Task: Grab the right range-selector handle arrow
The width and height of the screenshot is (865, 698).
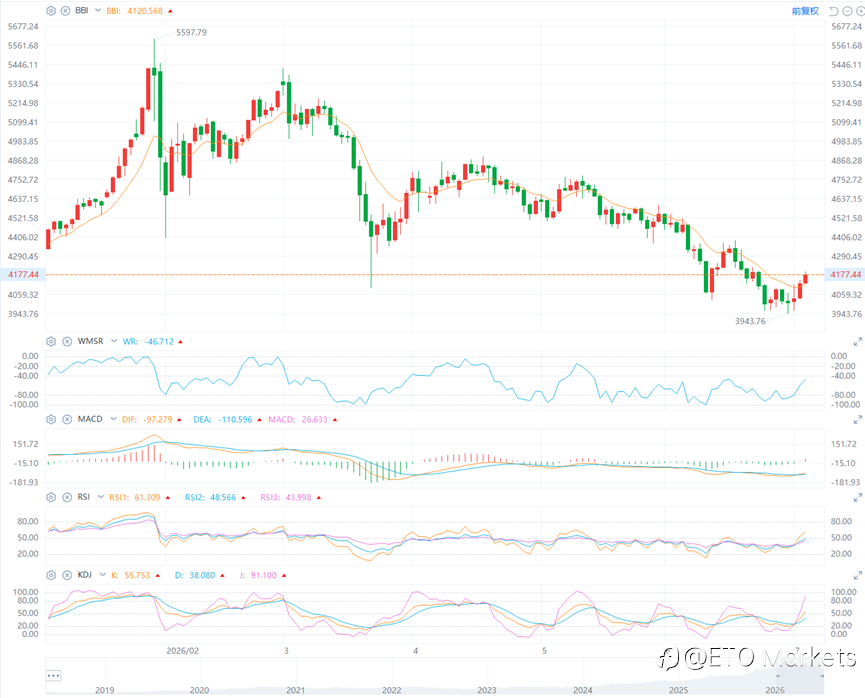Action: click(x=821, y=675)
